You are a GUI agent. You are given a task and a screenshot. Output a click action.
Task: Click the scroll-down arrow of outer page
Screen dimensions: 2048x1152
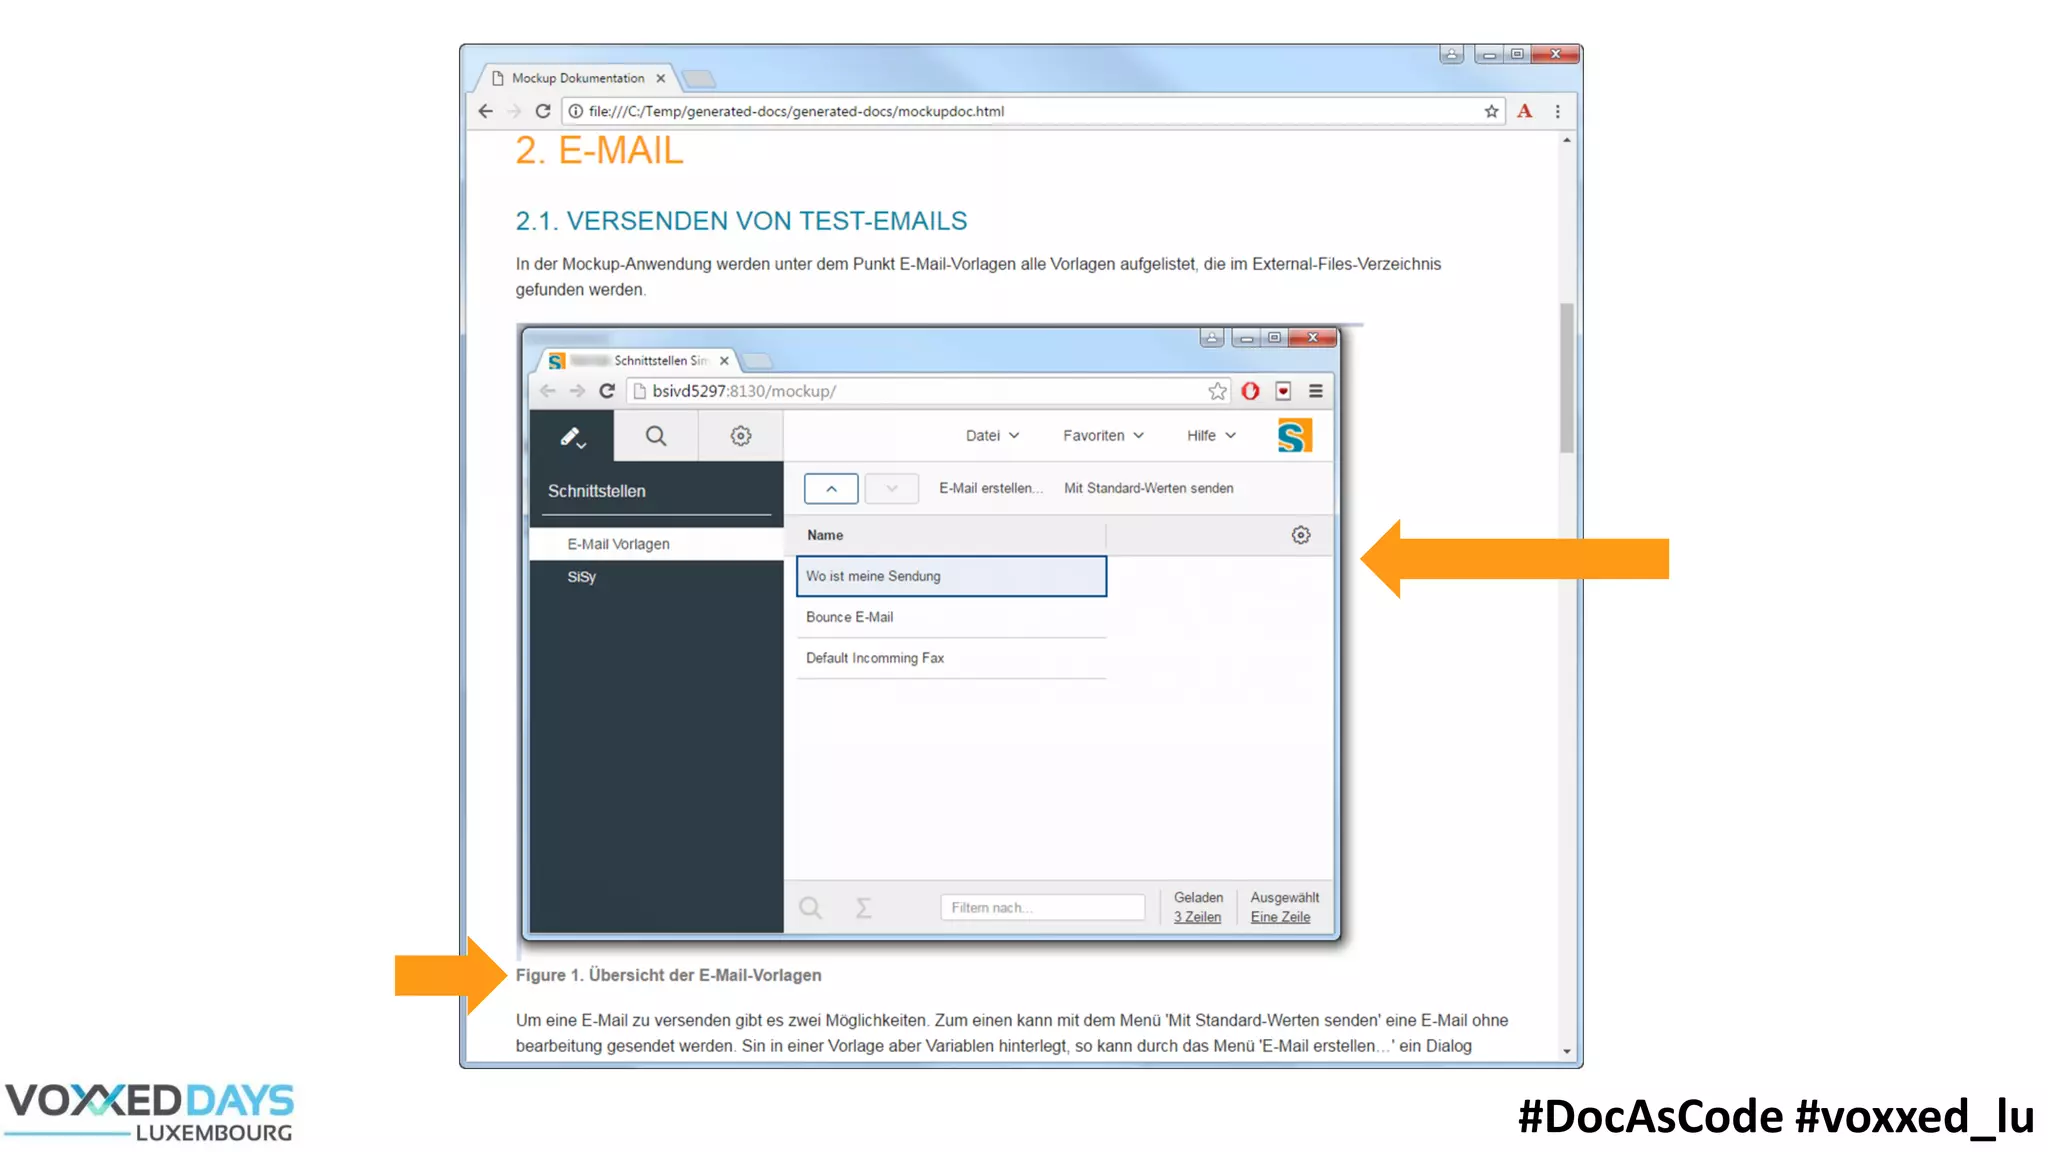tap(1566, 1052)
